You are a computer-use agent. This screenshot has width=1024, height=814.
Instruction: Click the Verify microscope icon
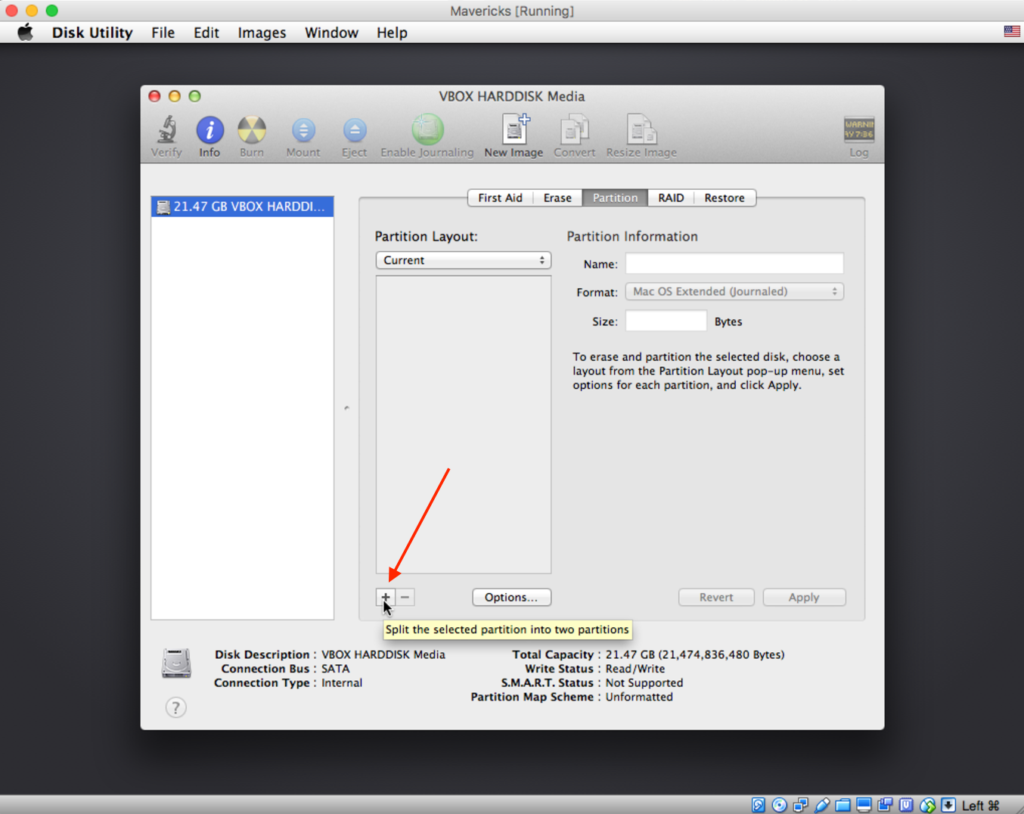[x=166, y=131]
